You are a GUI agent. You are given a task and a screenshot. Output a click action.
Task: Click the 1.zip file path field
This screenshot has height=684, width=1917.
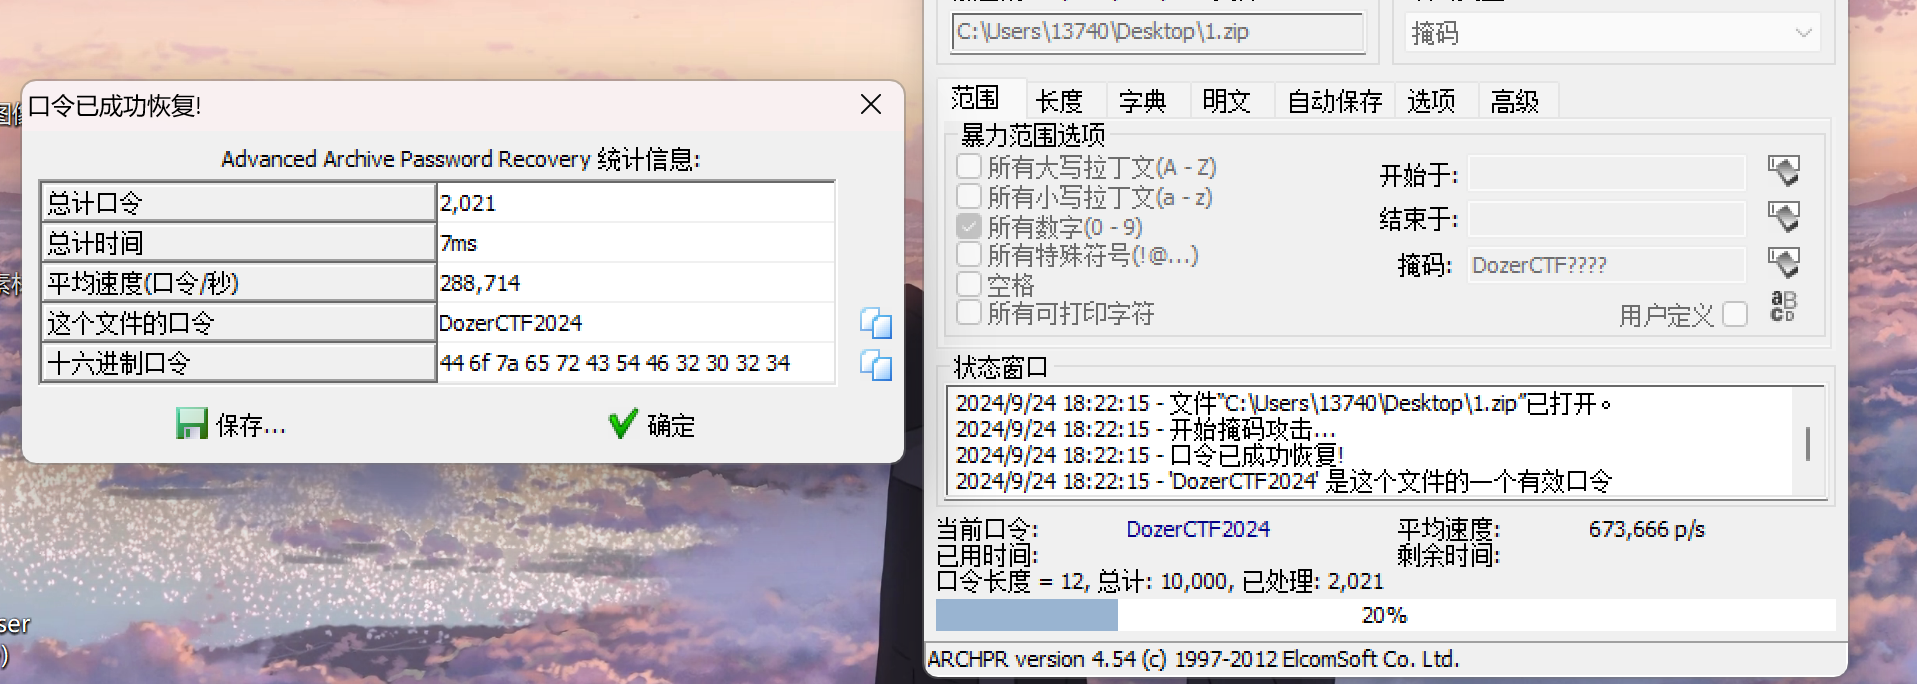click(x=1158, y=32)
